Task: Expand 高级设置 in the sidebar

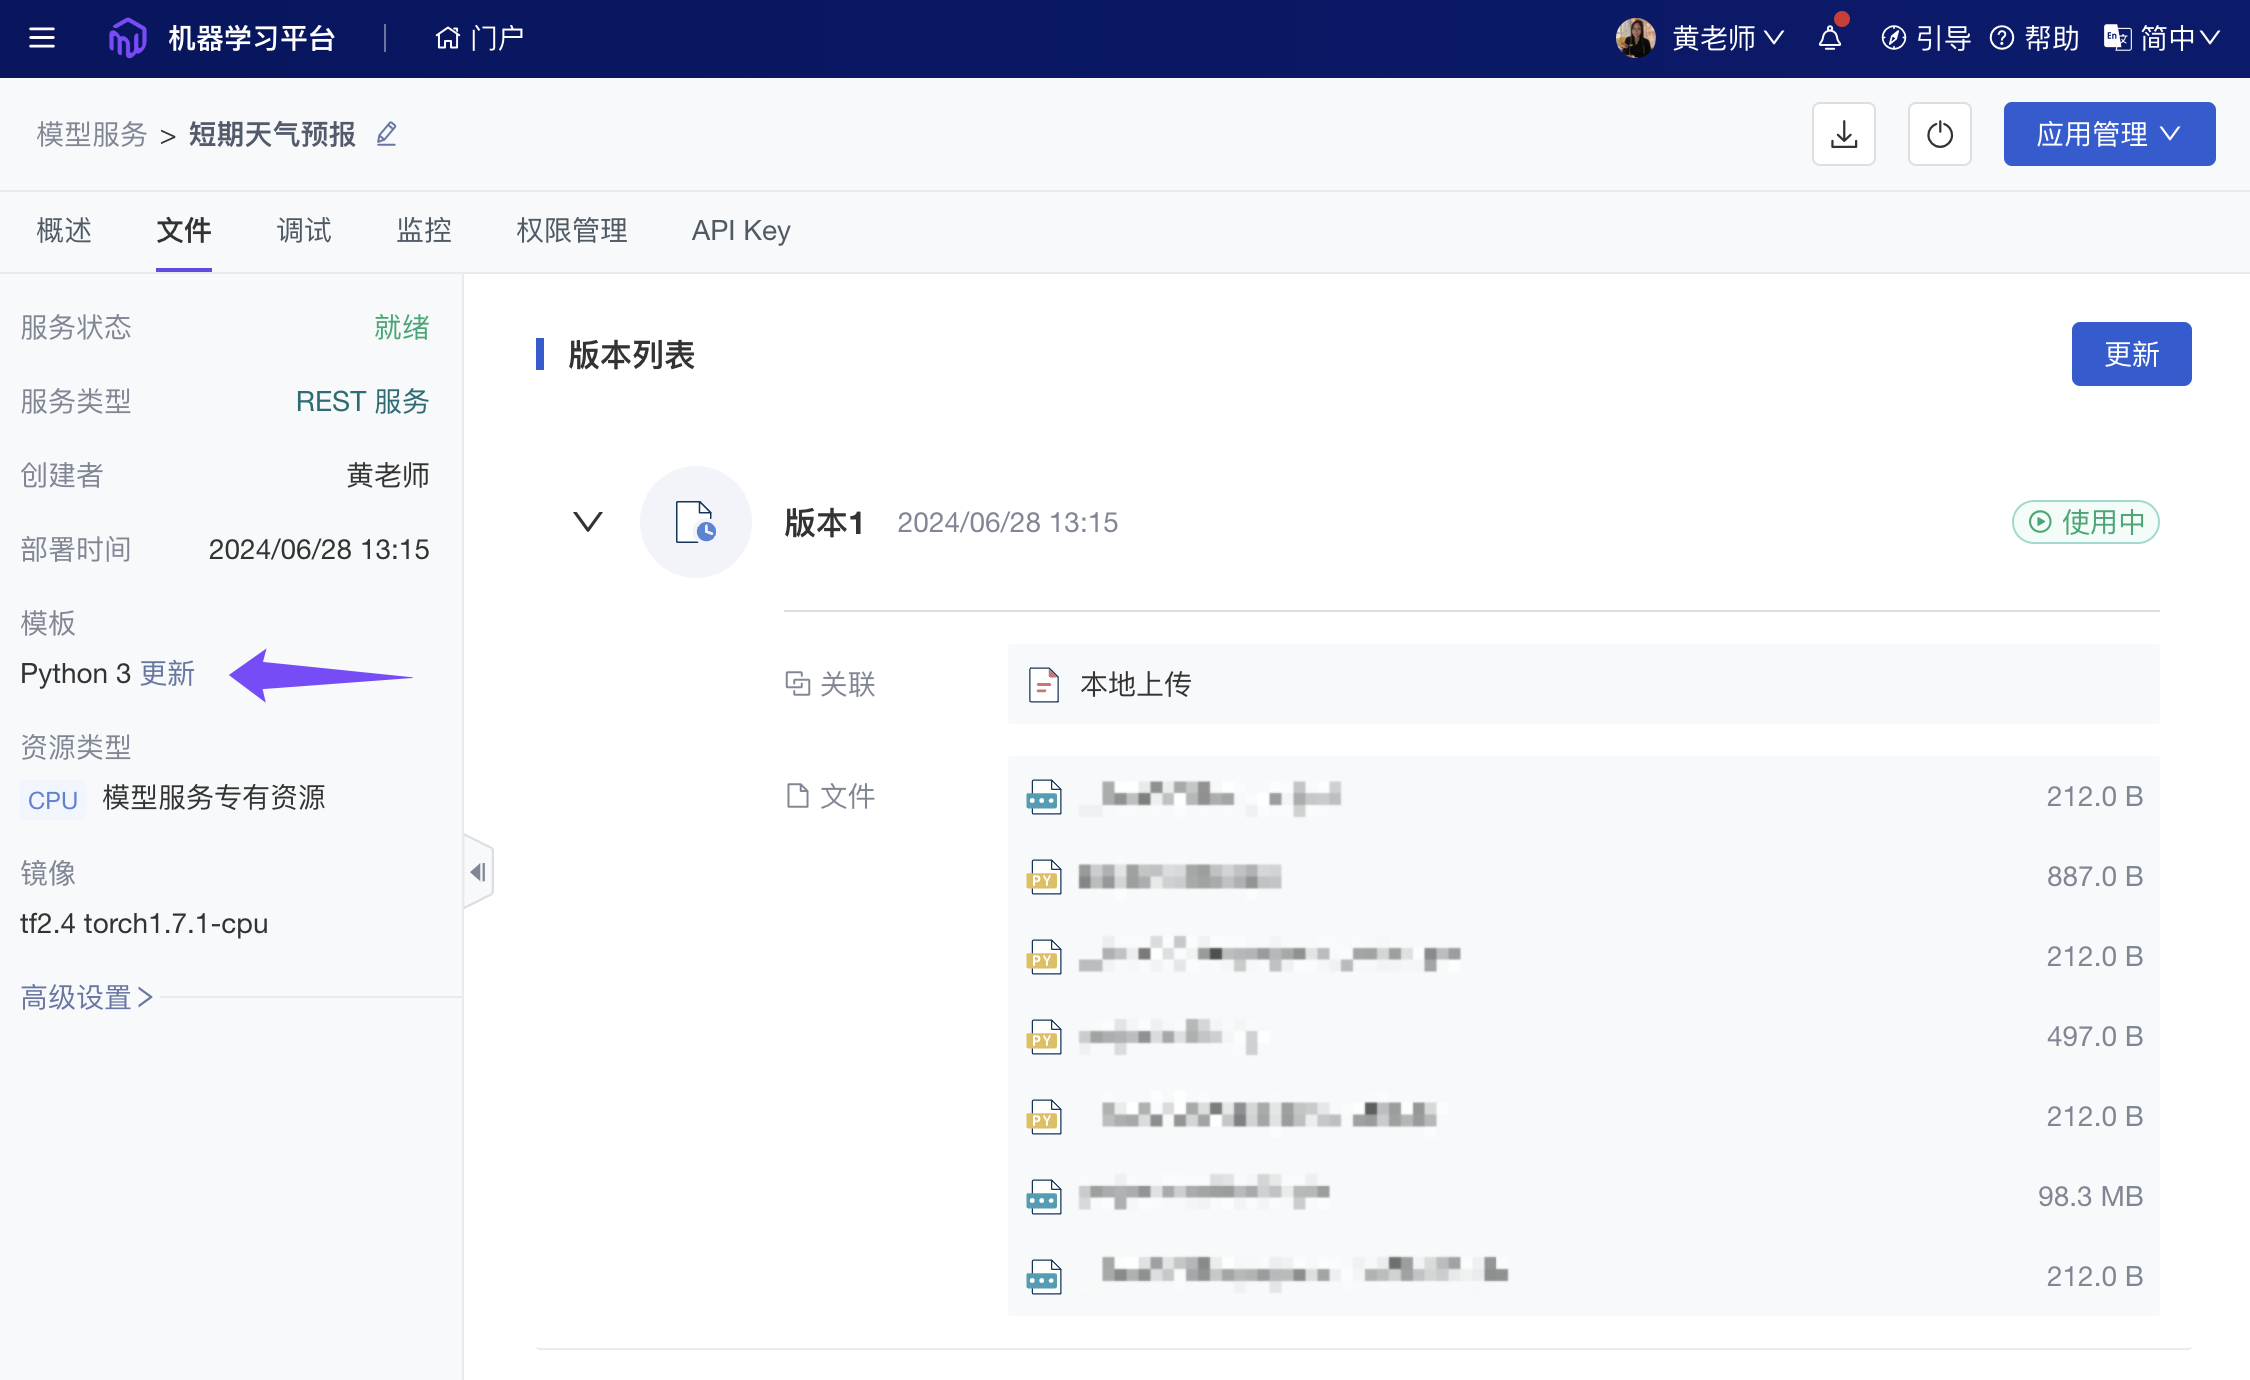Action: pyautogui.click(x=85, y=997)
